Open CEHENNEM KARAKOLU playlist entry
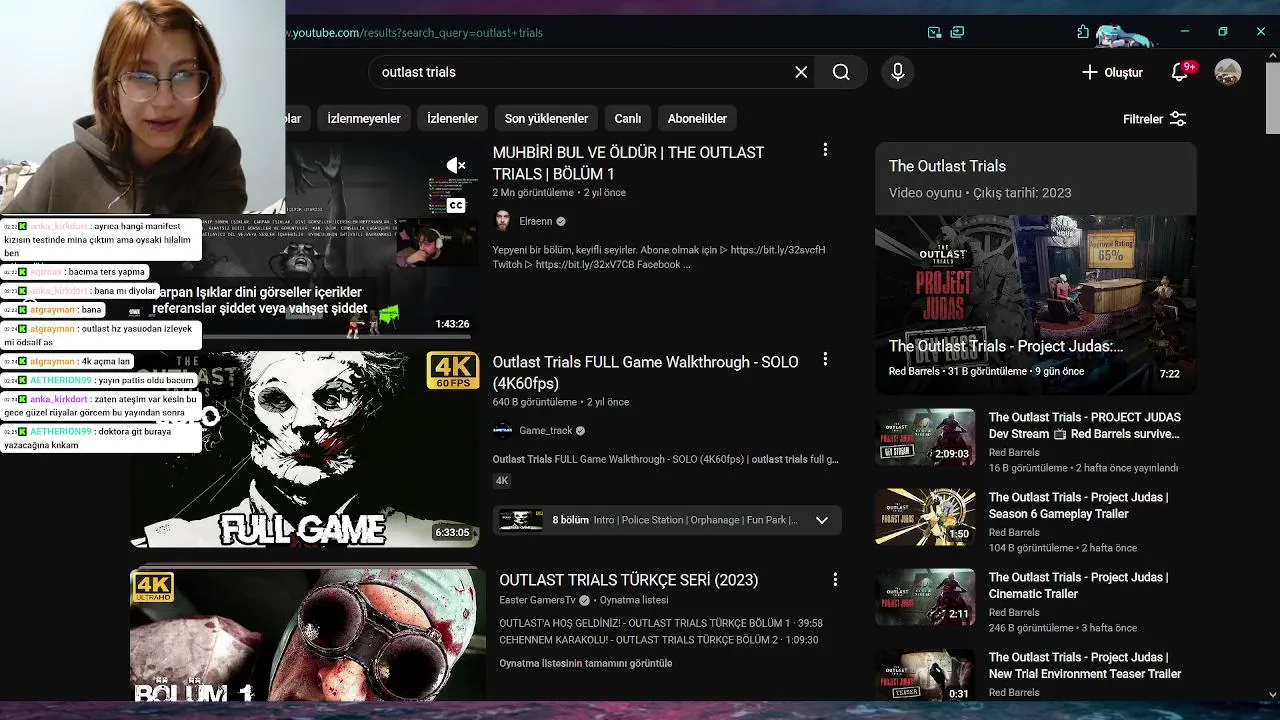This screenshot has width=1280, height=720. [x=659, y=640]
